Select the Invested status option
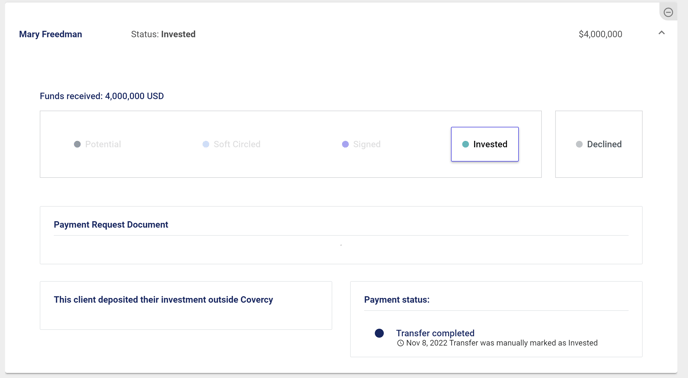Viewport: 688px width, 378px height. (485, 144)
